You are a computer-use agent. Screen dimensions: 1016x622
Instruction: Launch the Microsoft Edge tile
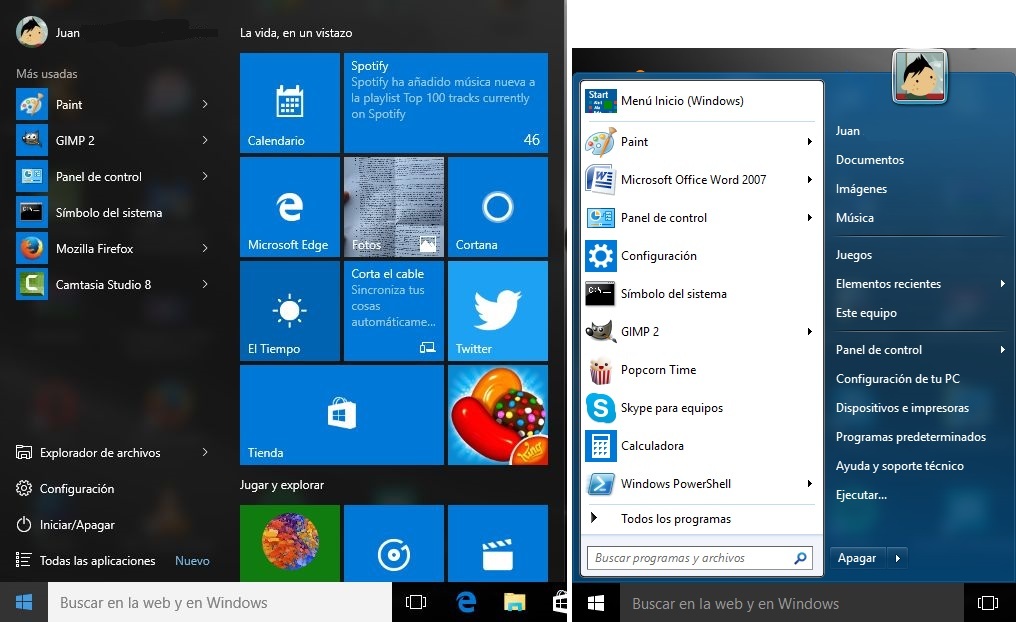click(x=290, y=207)
